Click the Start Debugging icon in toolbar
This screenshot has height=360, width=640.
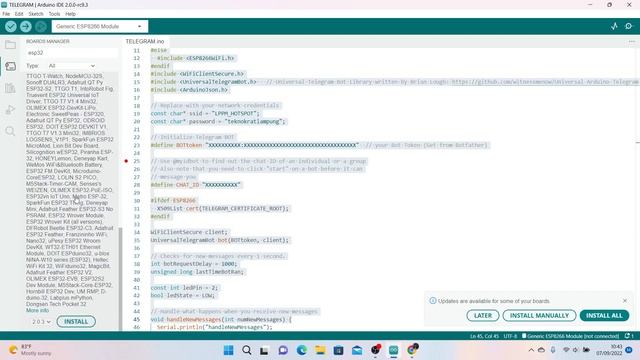pos(40,27)
